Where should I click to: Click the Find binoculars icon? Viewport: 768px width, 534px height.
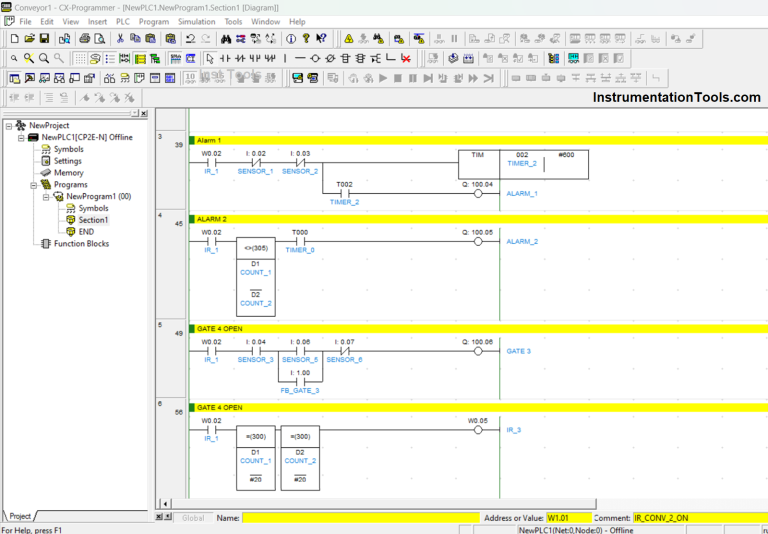(x=226, y=39)
